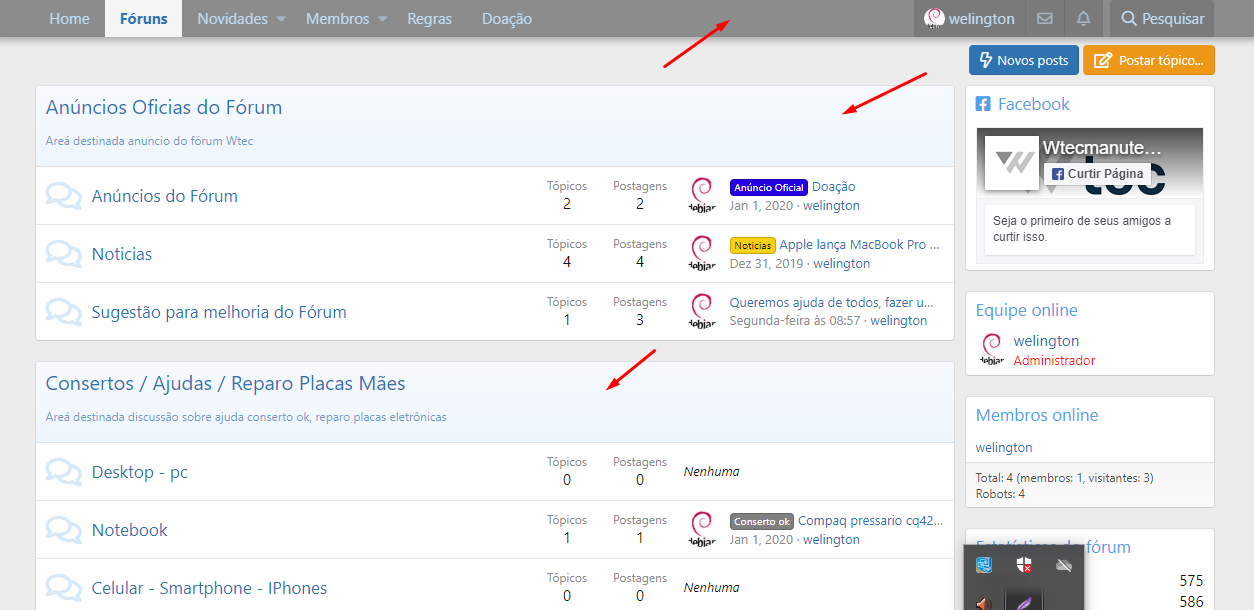Click the Anúncios do Fórum speech bubble icon

click(x=64, y=196)
